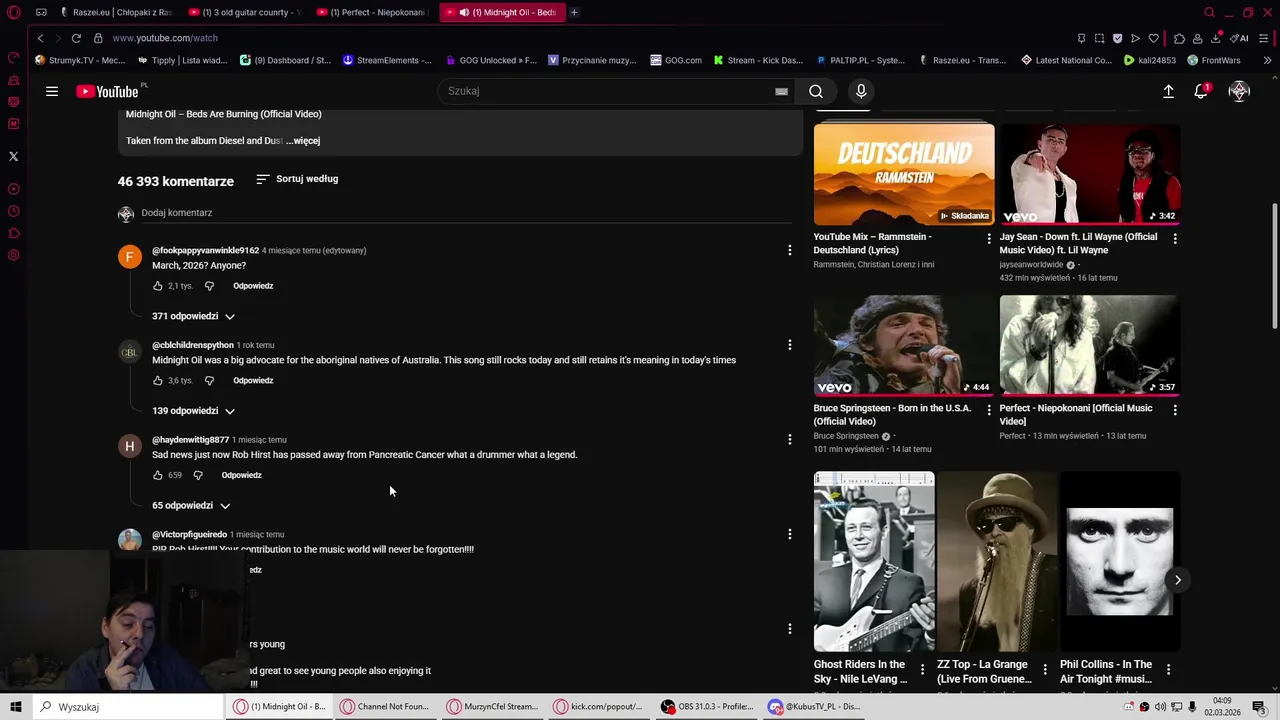
Task: Expand 139 odpowiedzi replies
Action: point(193,411)
